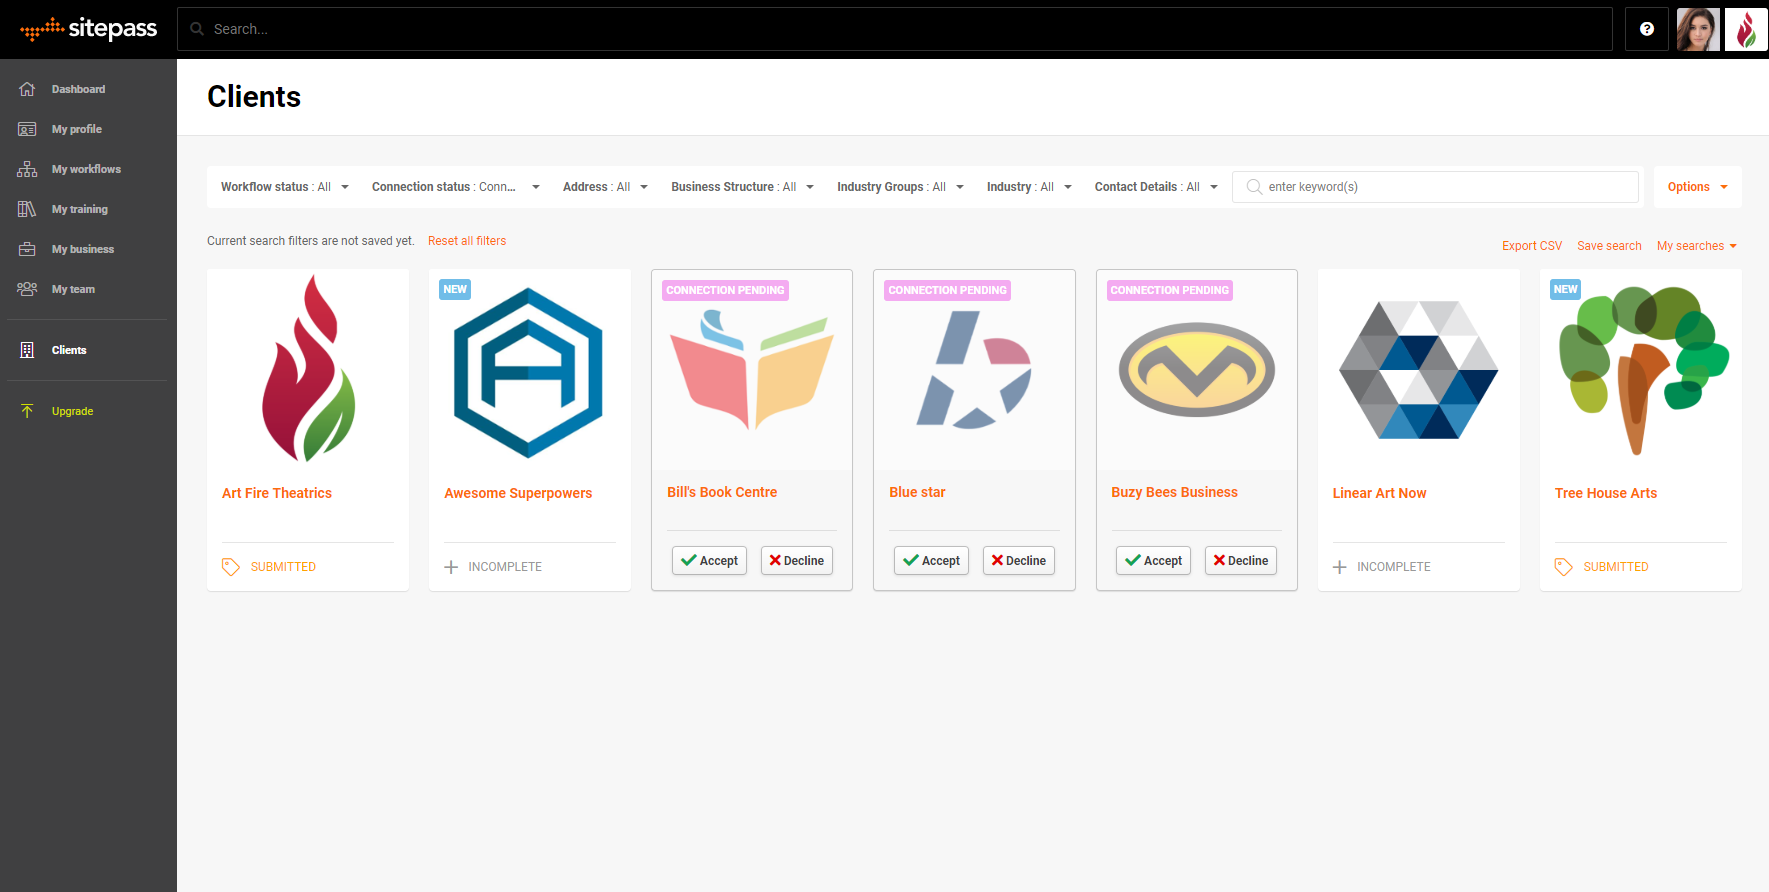Decline Bill's Book Centre connection
Image resolution: width=1769 pixels, height=892 pixels.
click(x=797, y=561)
